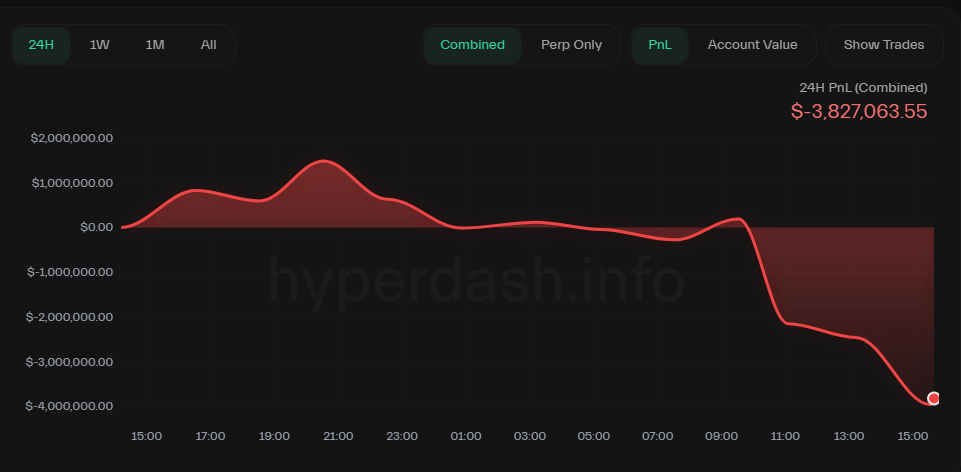The image size is (961, 472).
Task: Click the 13:00 time axis label
Action: (x=849, y=436)
